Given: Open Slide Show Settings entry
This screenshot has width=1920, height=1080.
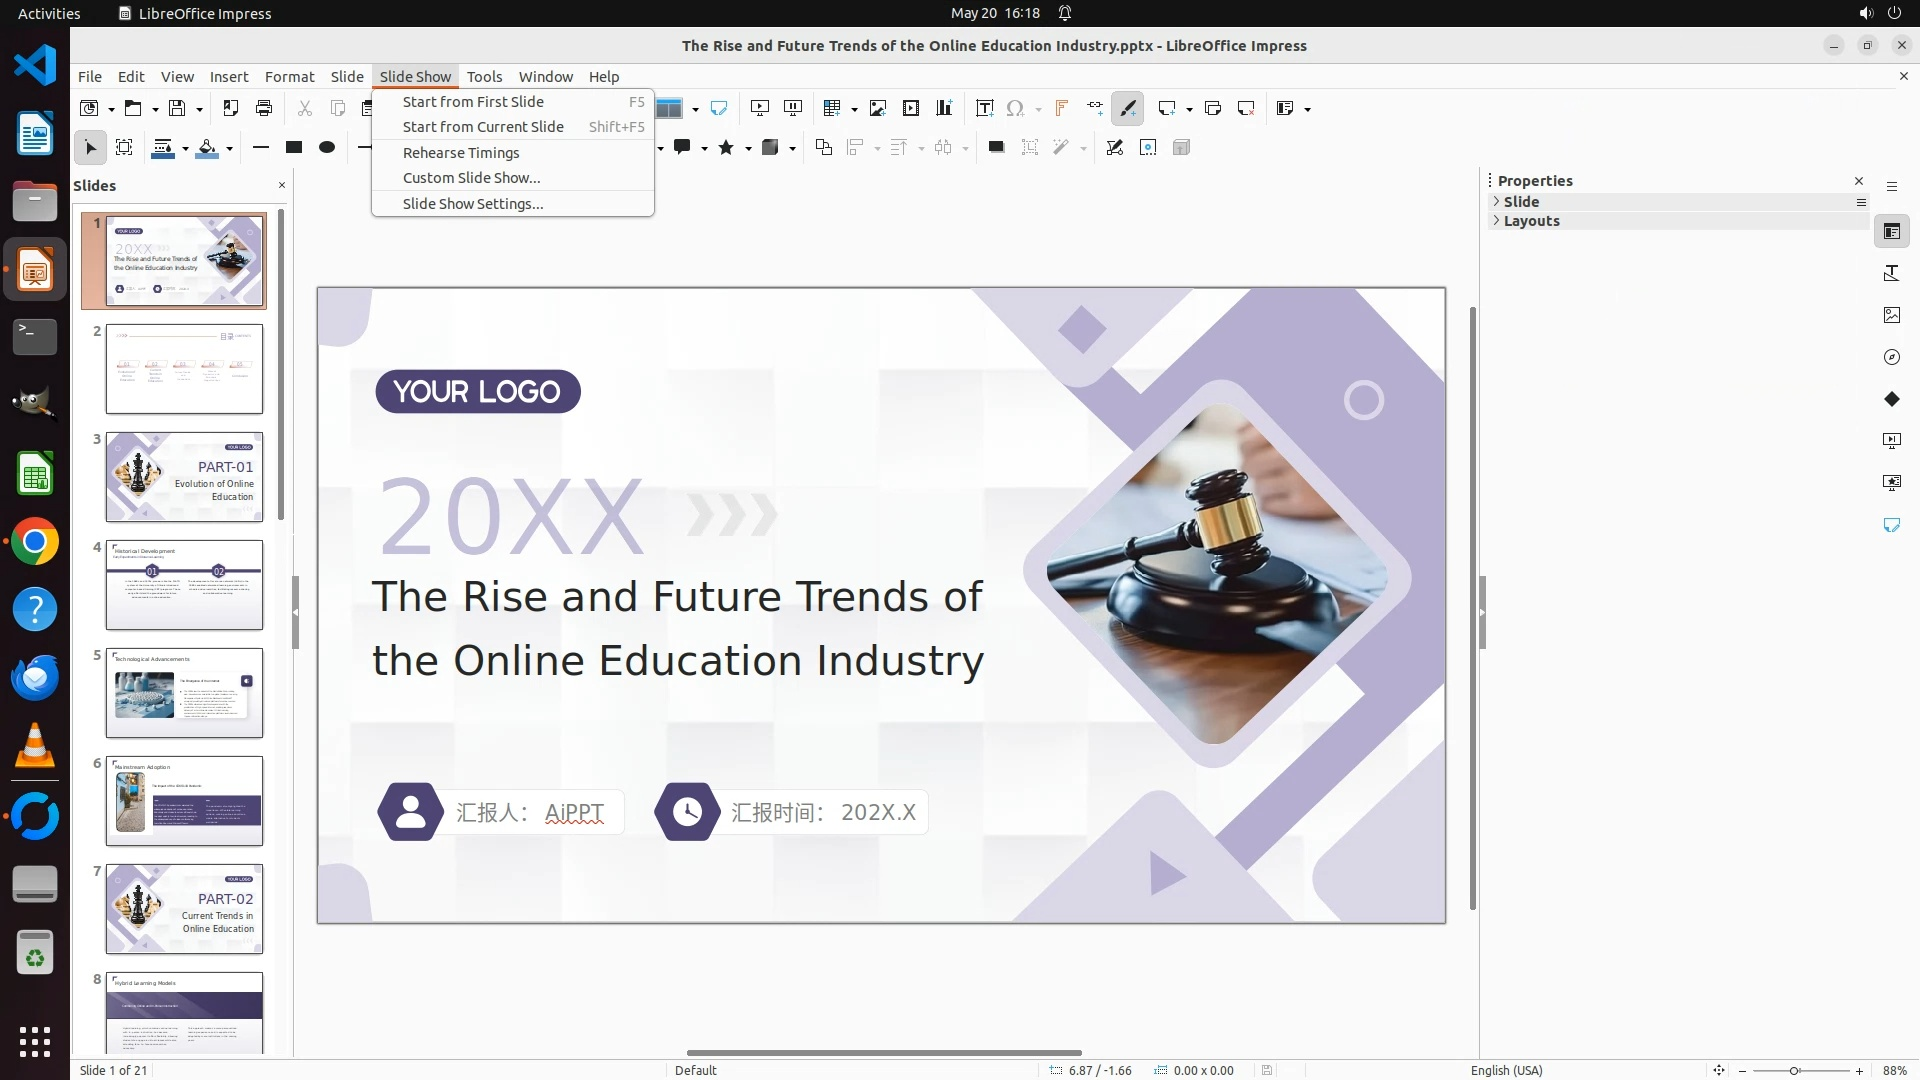Looking at the screenshot, I should (x=473, y=204).
